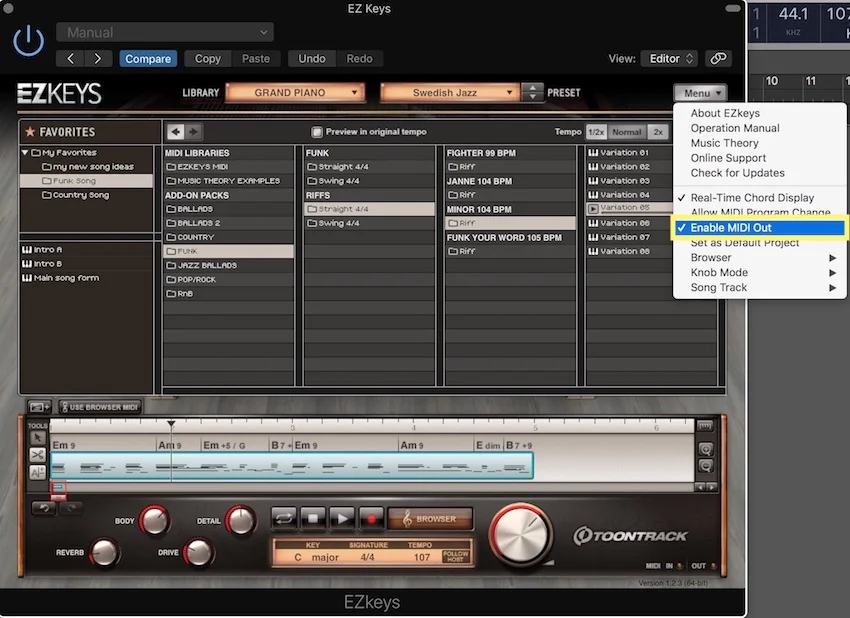The width and height of the screenshot is (850, 618).
Task: Click the Undo button in header
Action: tap(312, 59)
